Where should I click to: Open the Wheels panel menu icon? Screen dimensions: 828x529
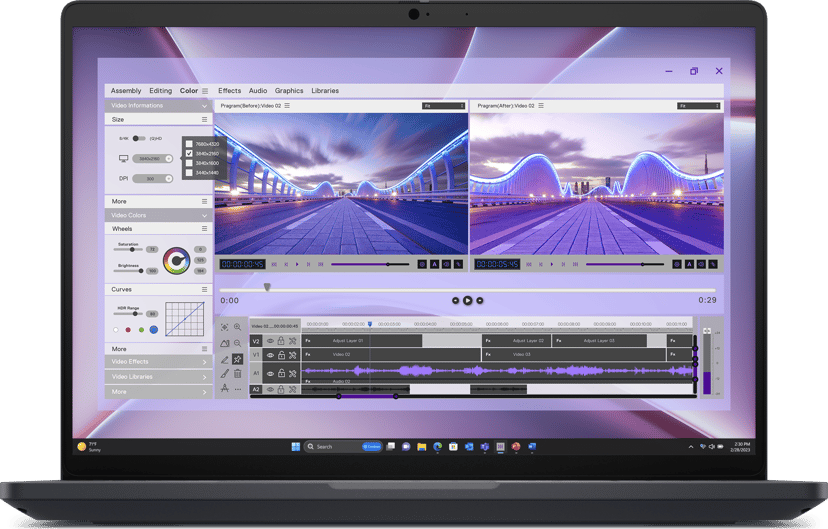204,229
